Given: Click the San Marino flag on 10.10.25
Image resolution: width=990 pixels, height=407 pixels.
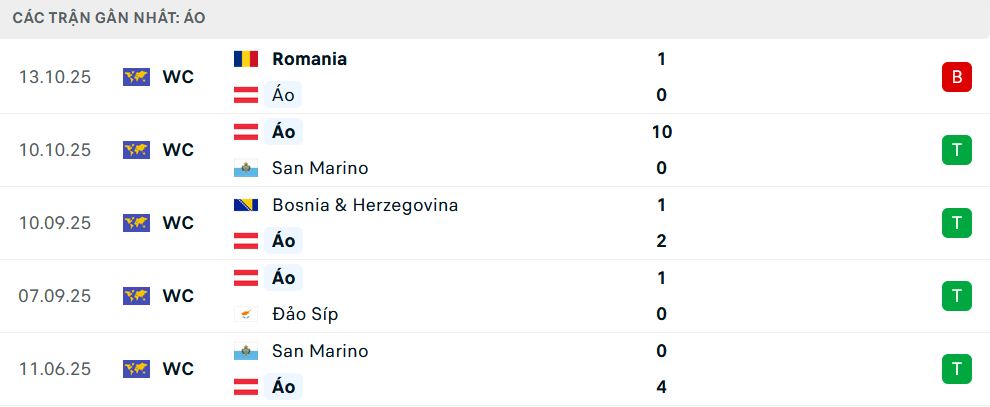Looking at the screenshot, I should coord(246,168).
